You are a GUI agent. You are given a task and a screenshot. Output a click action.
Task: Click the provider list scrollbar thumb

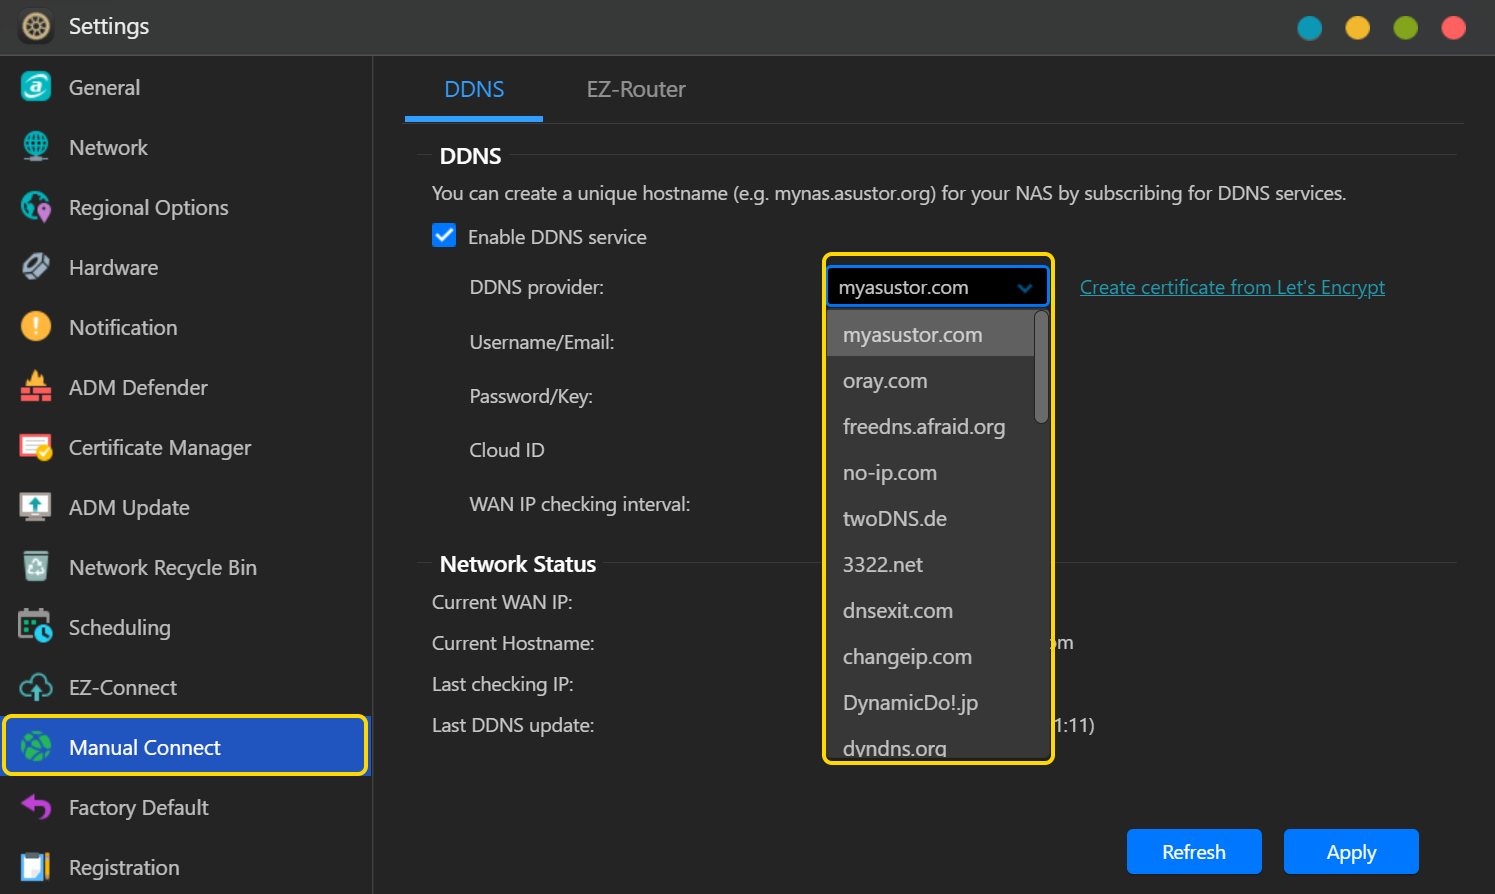point(1041,367)
